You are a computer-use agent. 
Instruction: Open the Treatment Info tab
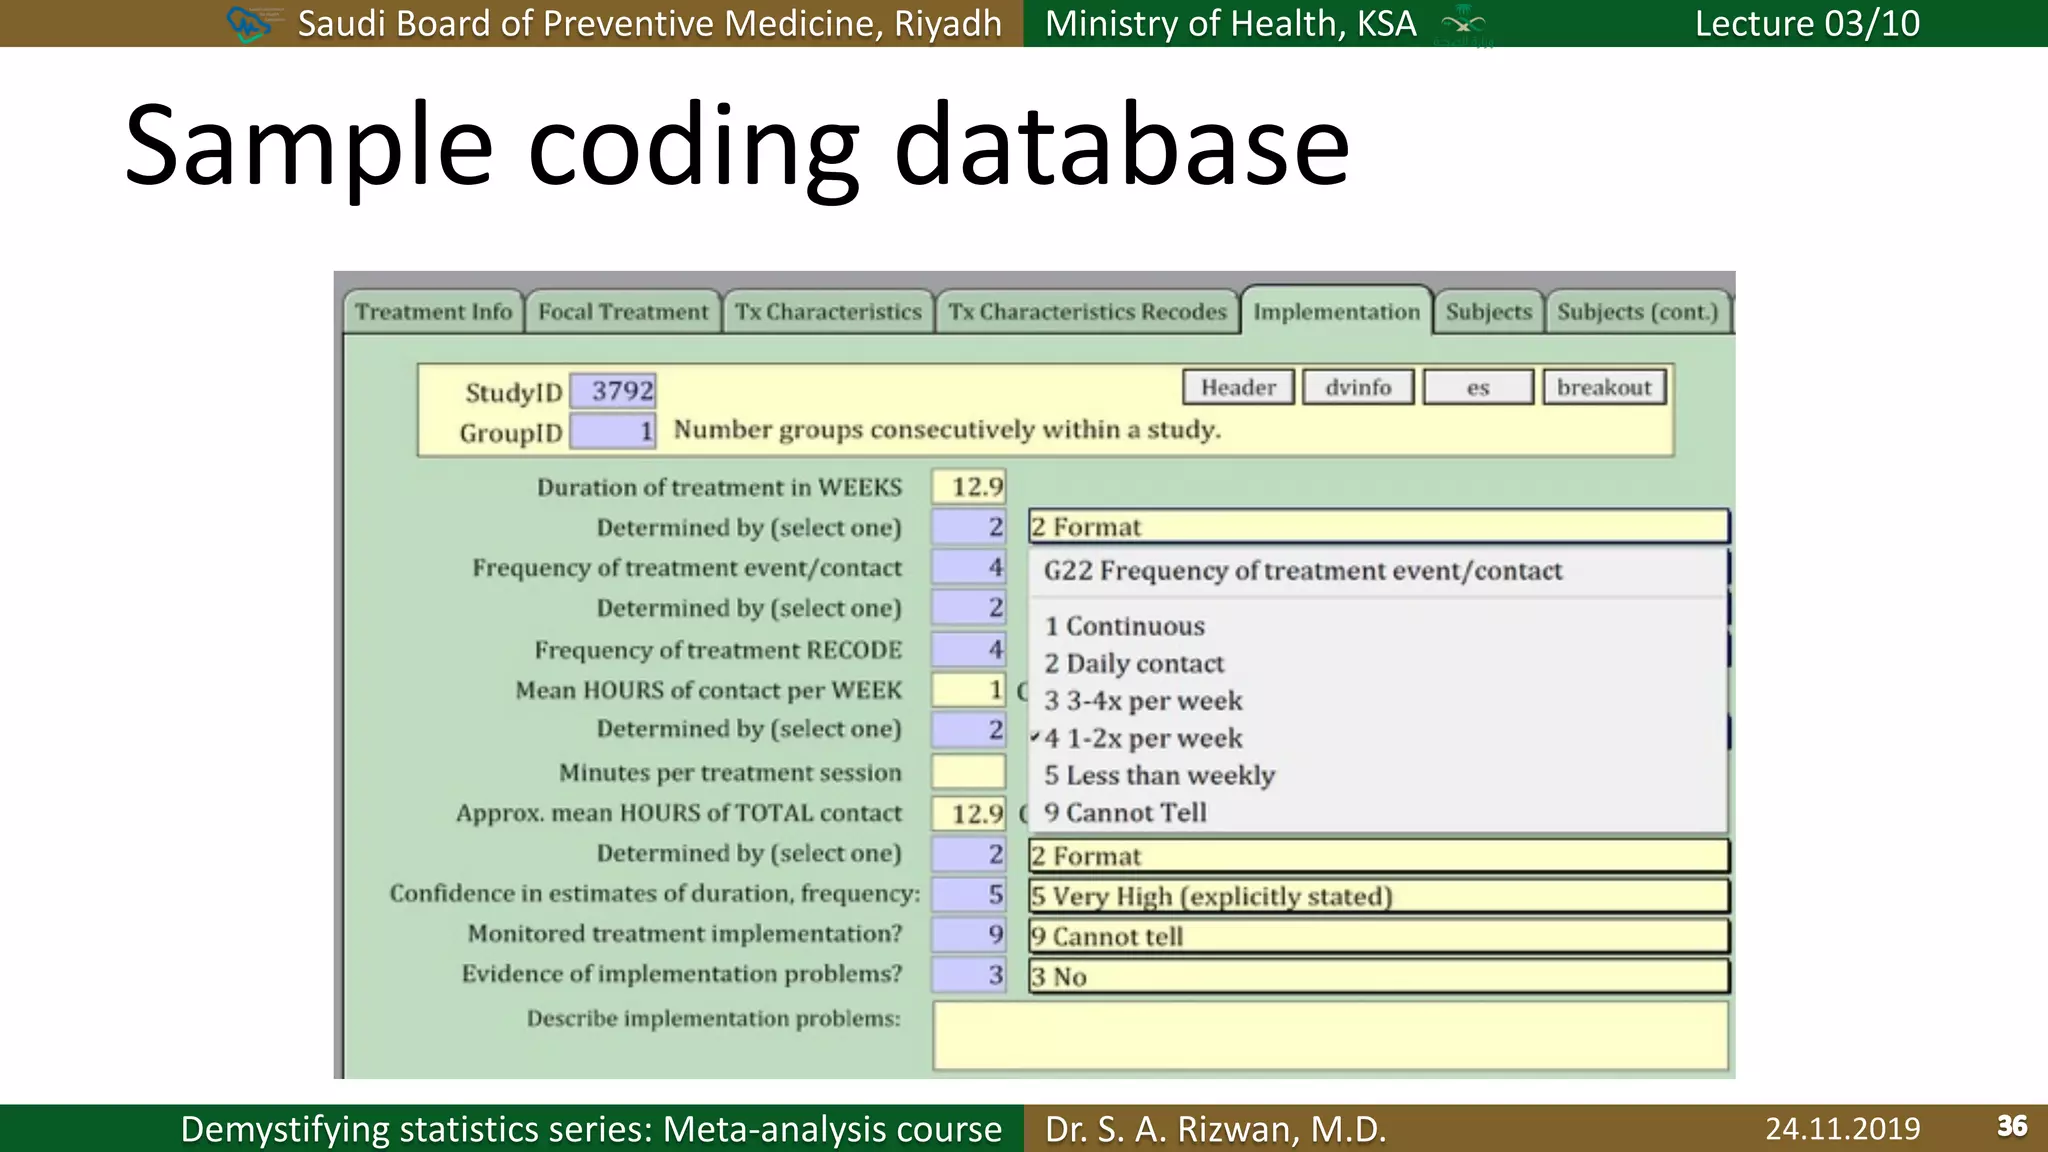click(x=433, y=312)
